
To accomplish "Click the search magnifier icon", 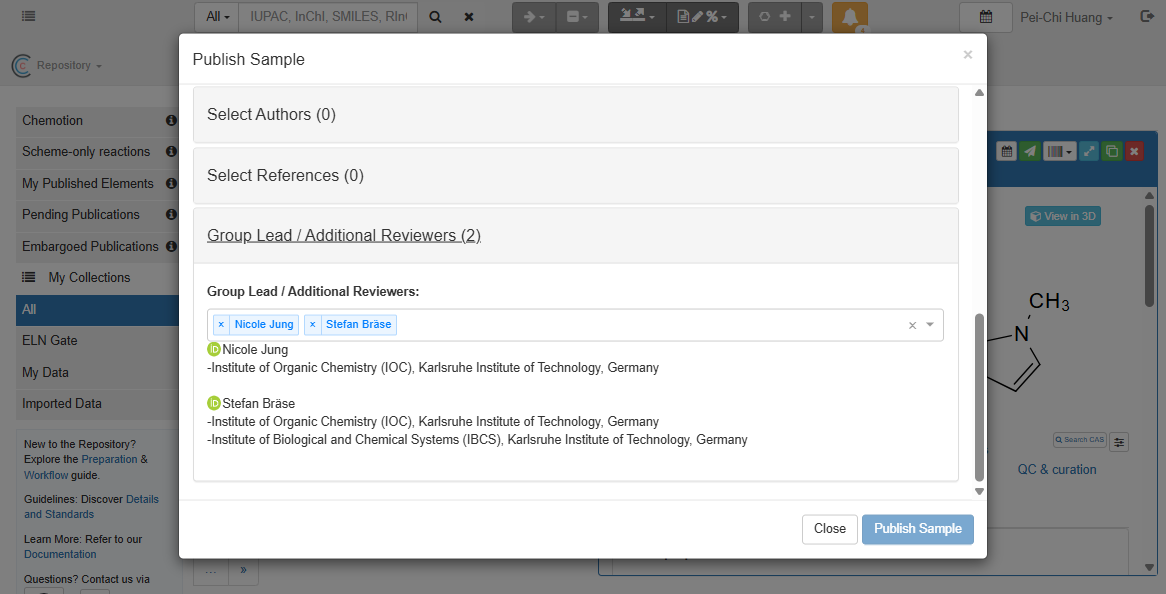I will 435,17.
